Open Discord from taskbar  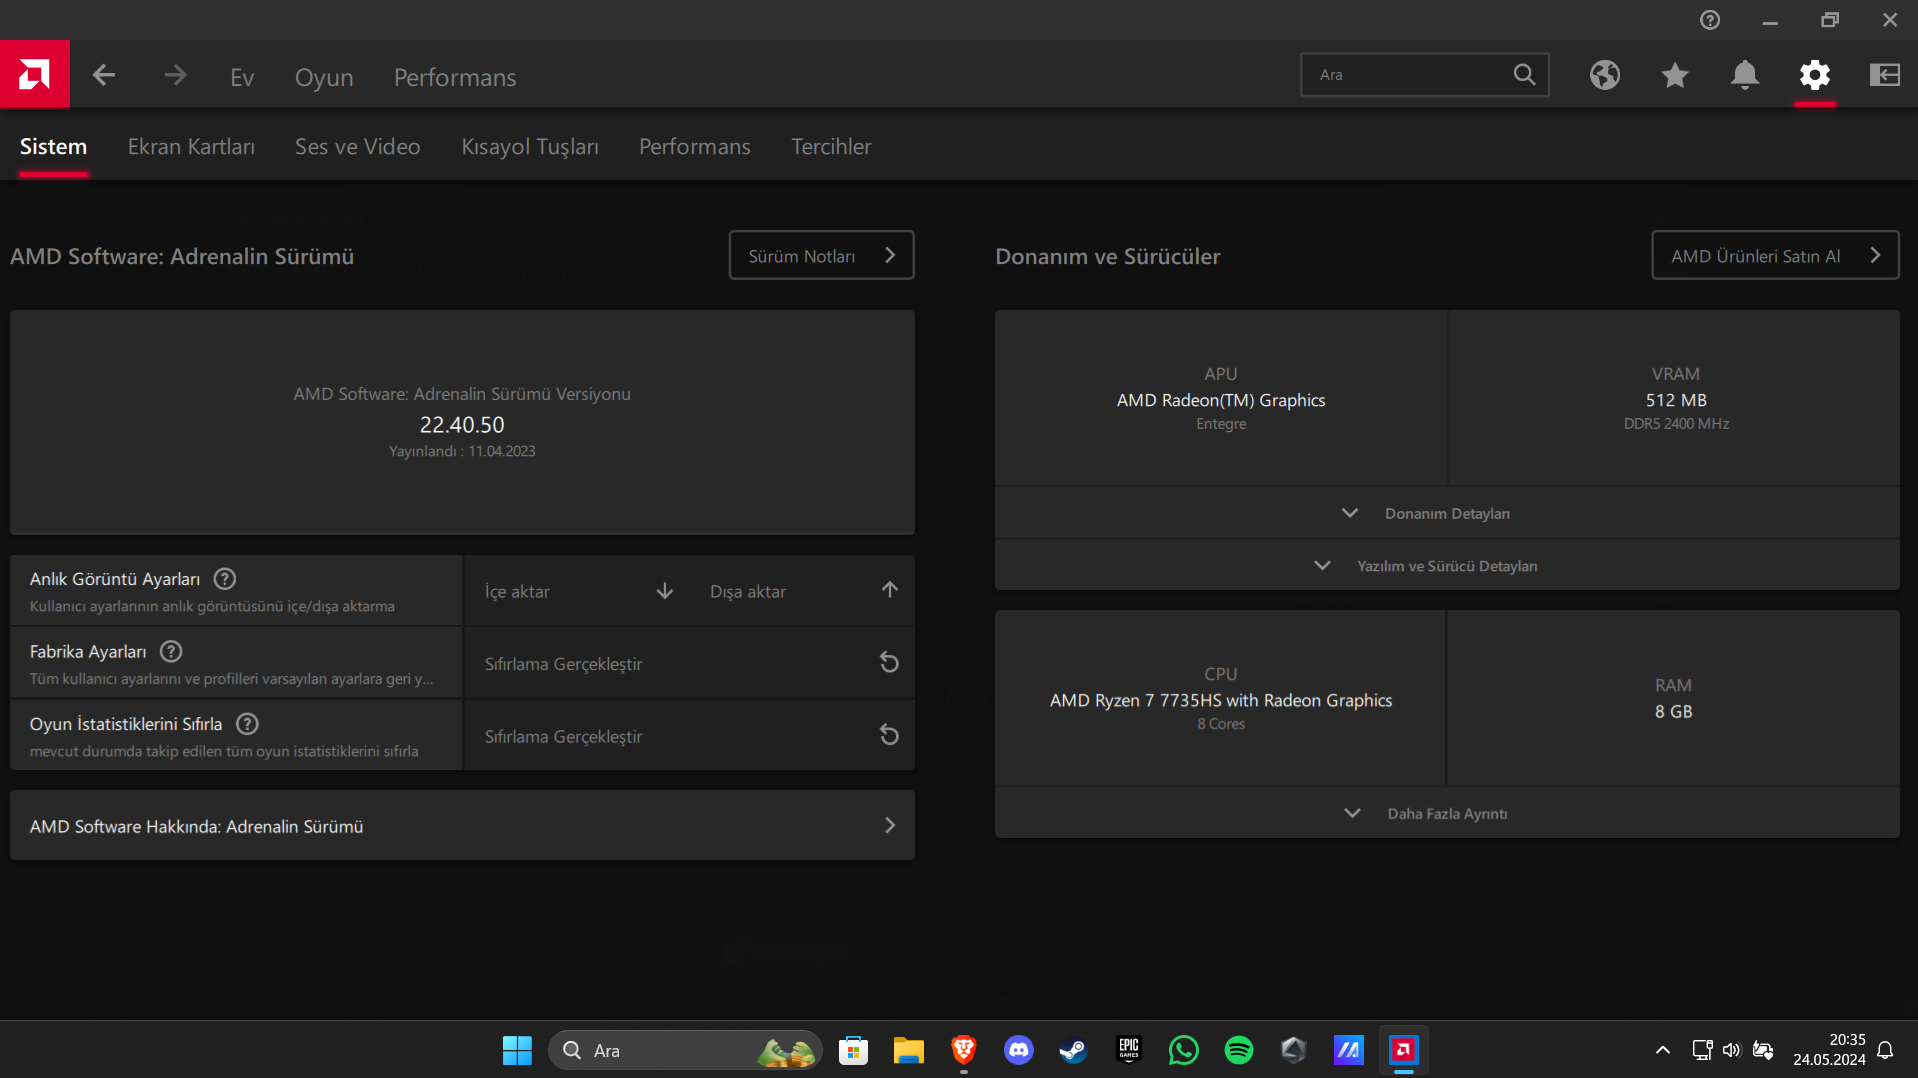pyautogui.click(x=1019, y=1050)
